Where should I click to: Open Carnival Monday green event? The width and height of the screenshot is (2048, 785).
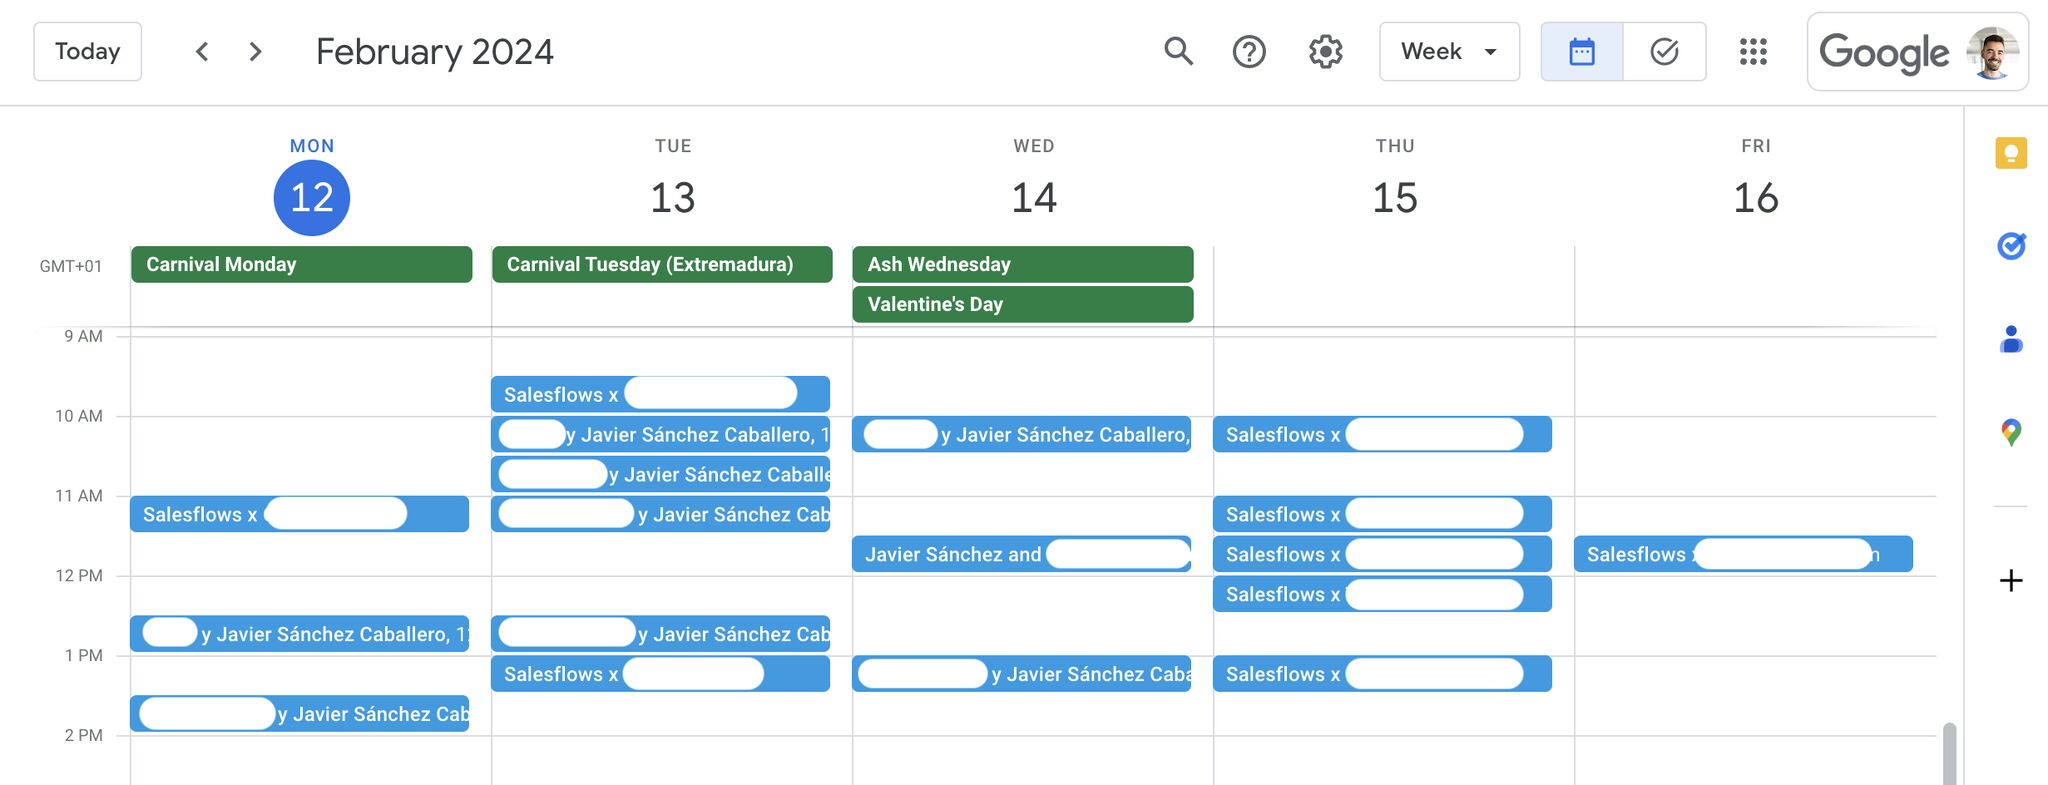pos(301,264)
